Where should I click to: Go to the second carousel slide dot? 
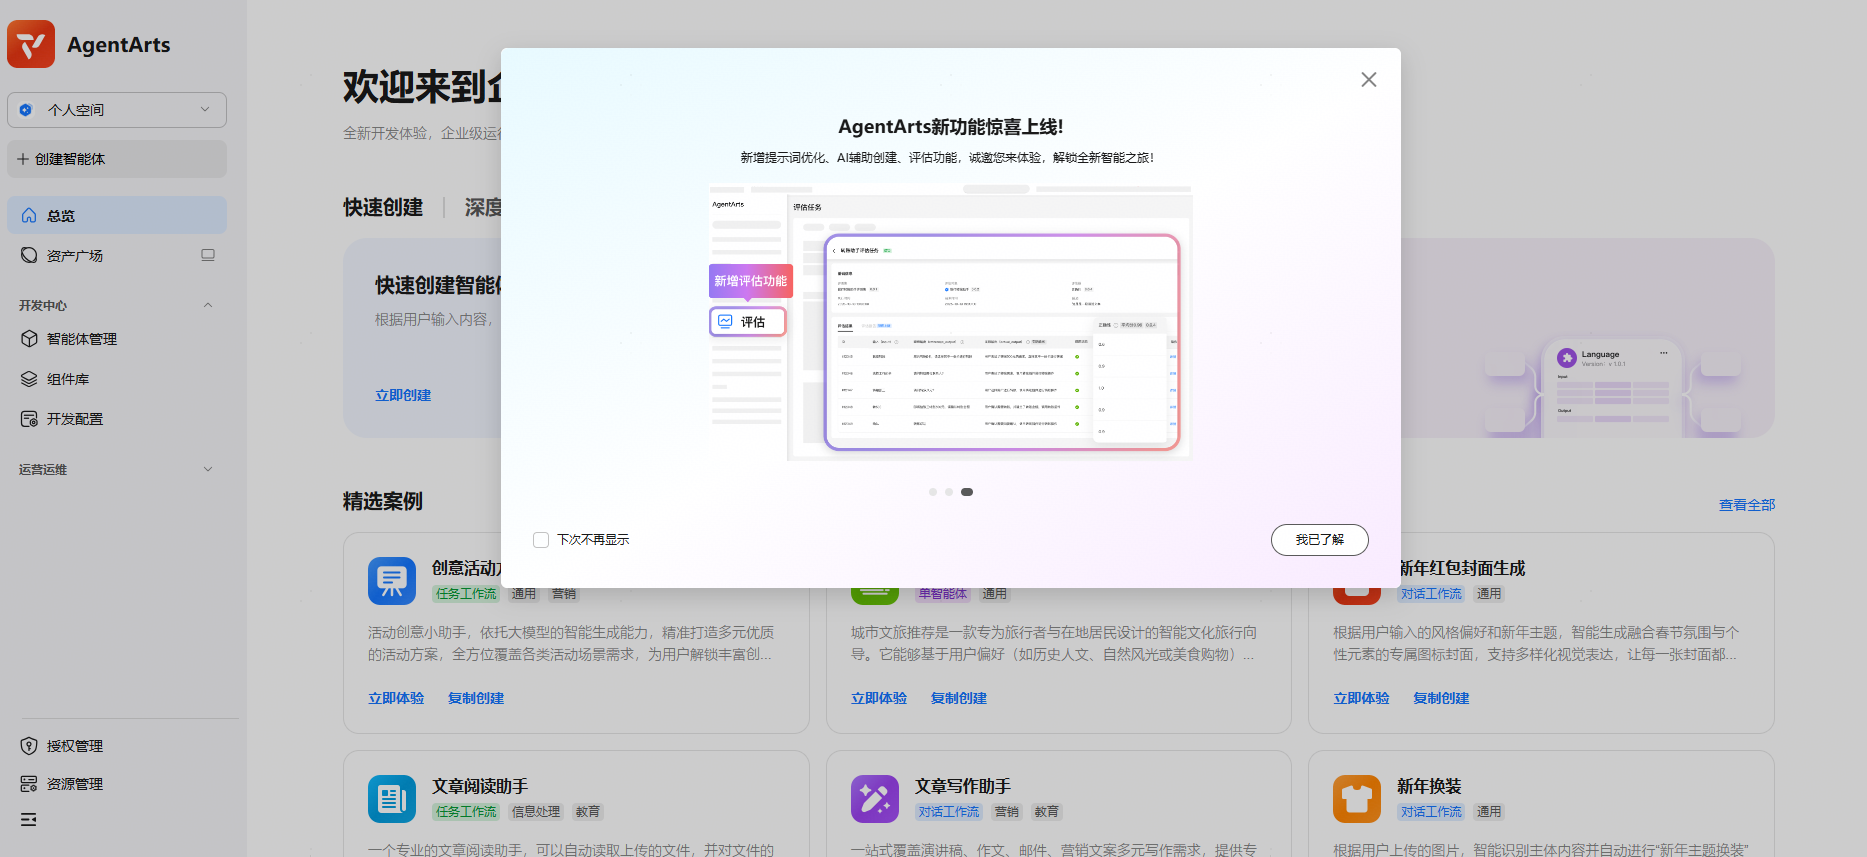tap(949, 492)
